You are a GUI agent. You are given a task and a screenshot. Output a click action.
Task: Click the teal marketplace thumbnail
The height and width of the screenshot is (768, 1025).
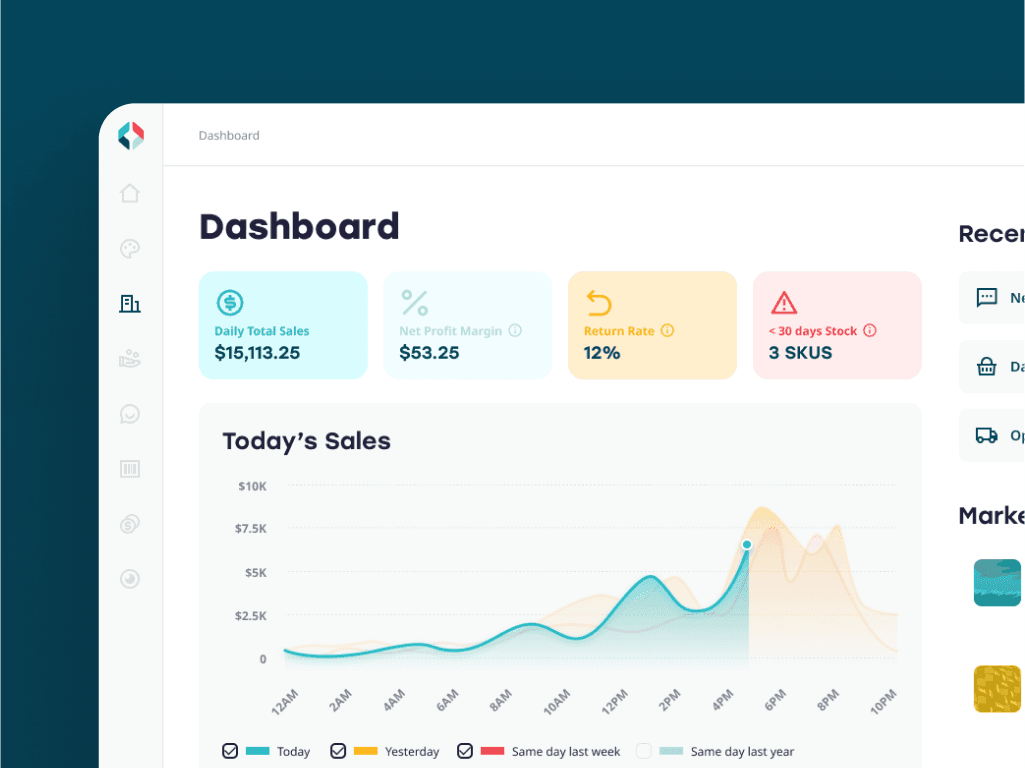click(997, 582)
